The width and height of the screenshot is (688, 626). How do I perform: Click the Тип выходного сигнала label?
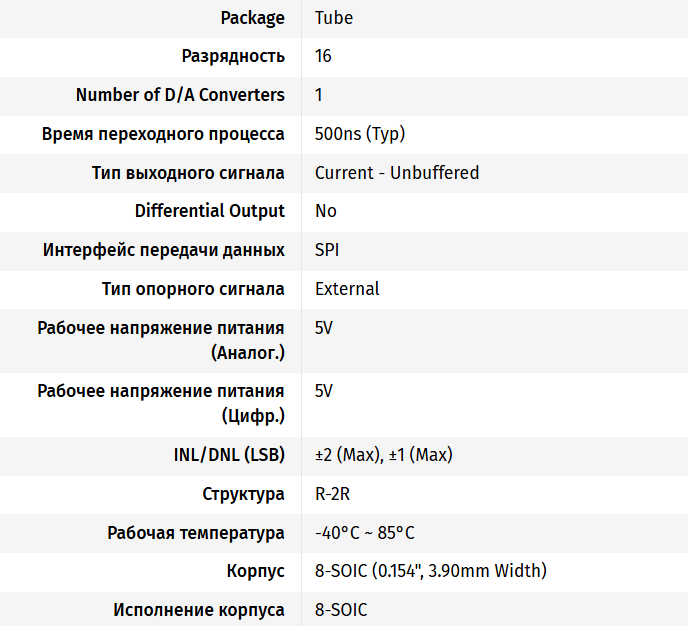[x=188, y=172]
